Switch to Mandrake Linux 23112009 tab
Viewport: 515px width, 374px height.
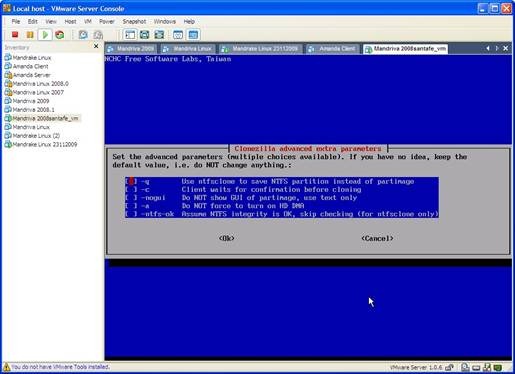click(260, 49)
